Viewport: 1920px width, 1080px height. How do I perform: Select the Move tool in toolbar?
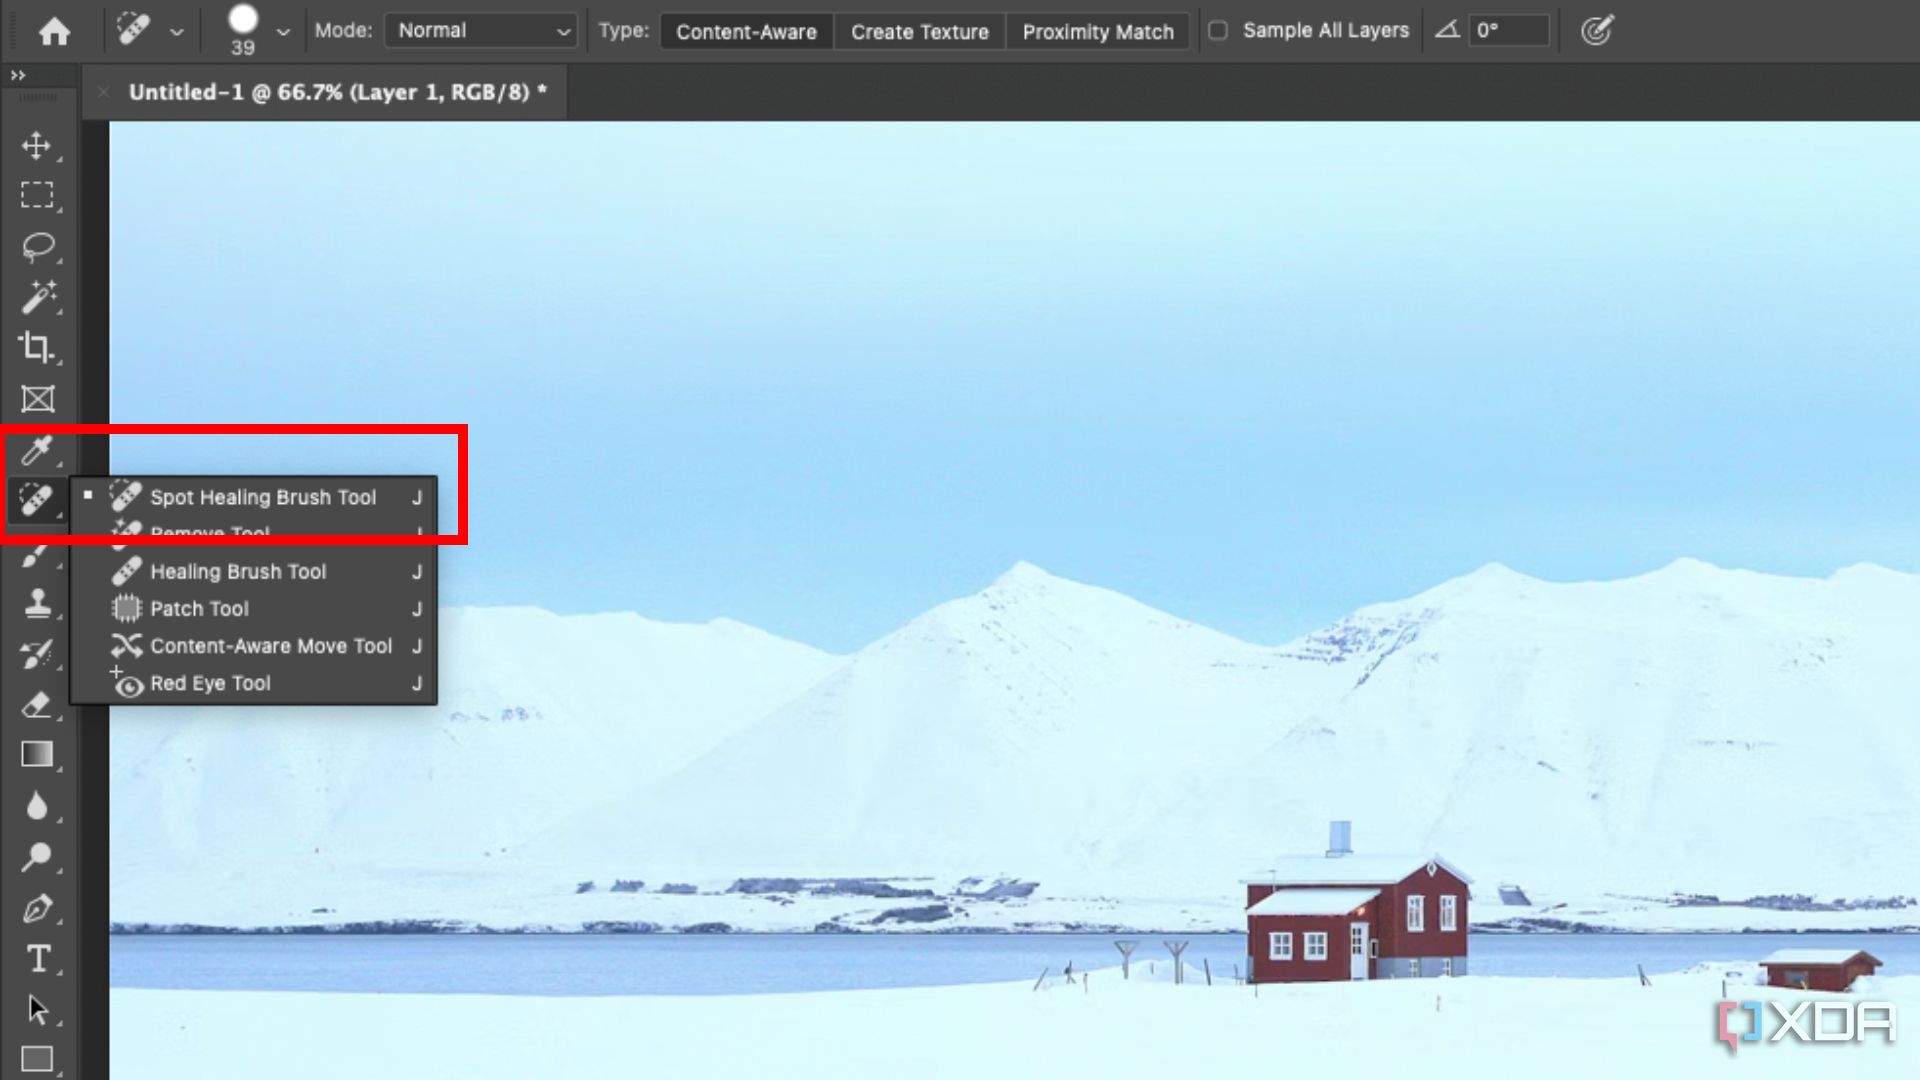click(x=37, y=145)
